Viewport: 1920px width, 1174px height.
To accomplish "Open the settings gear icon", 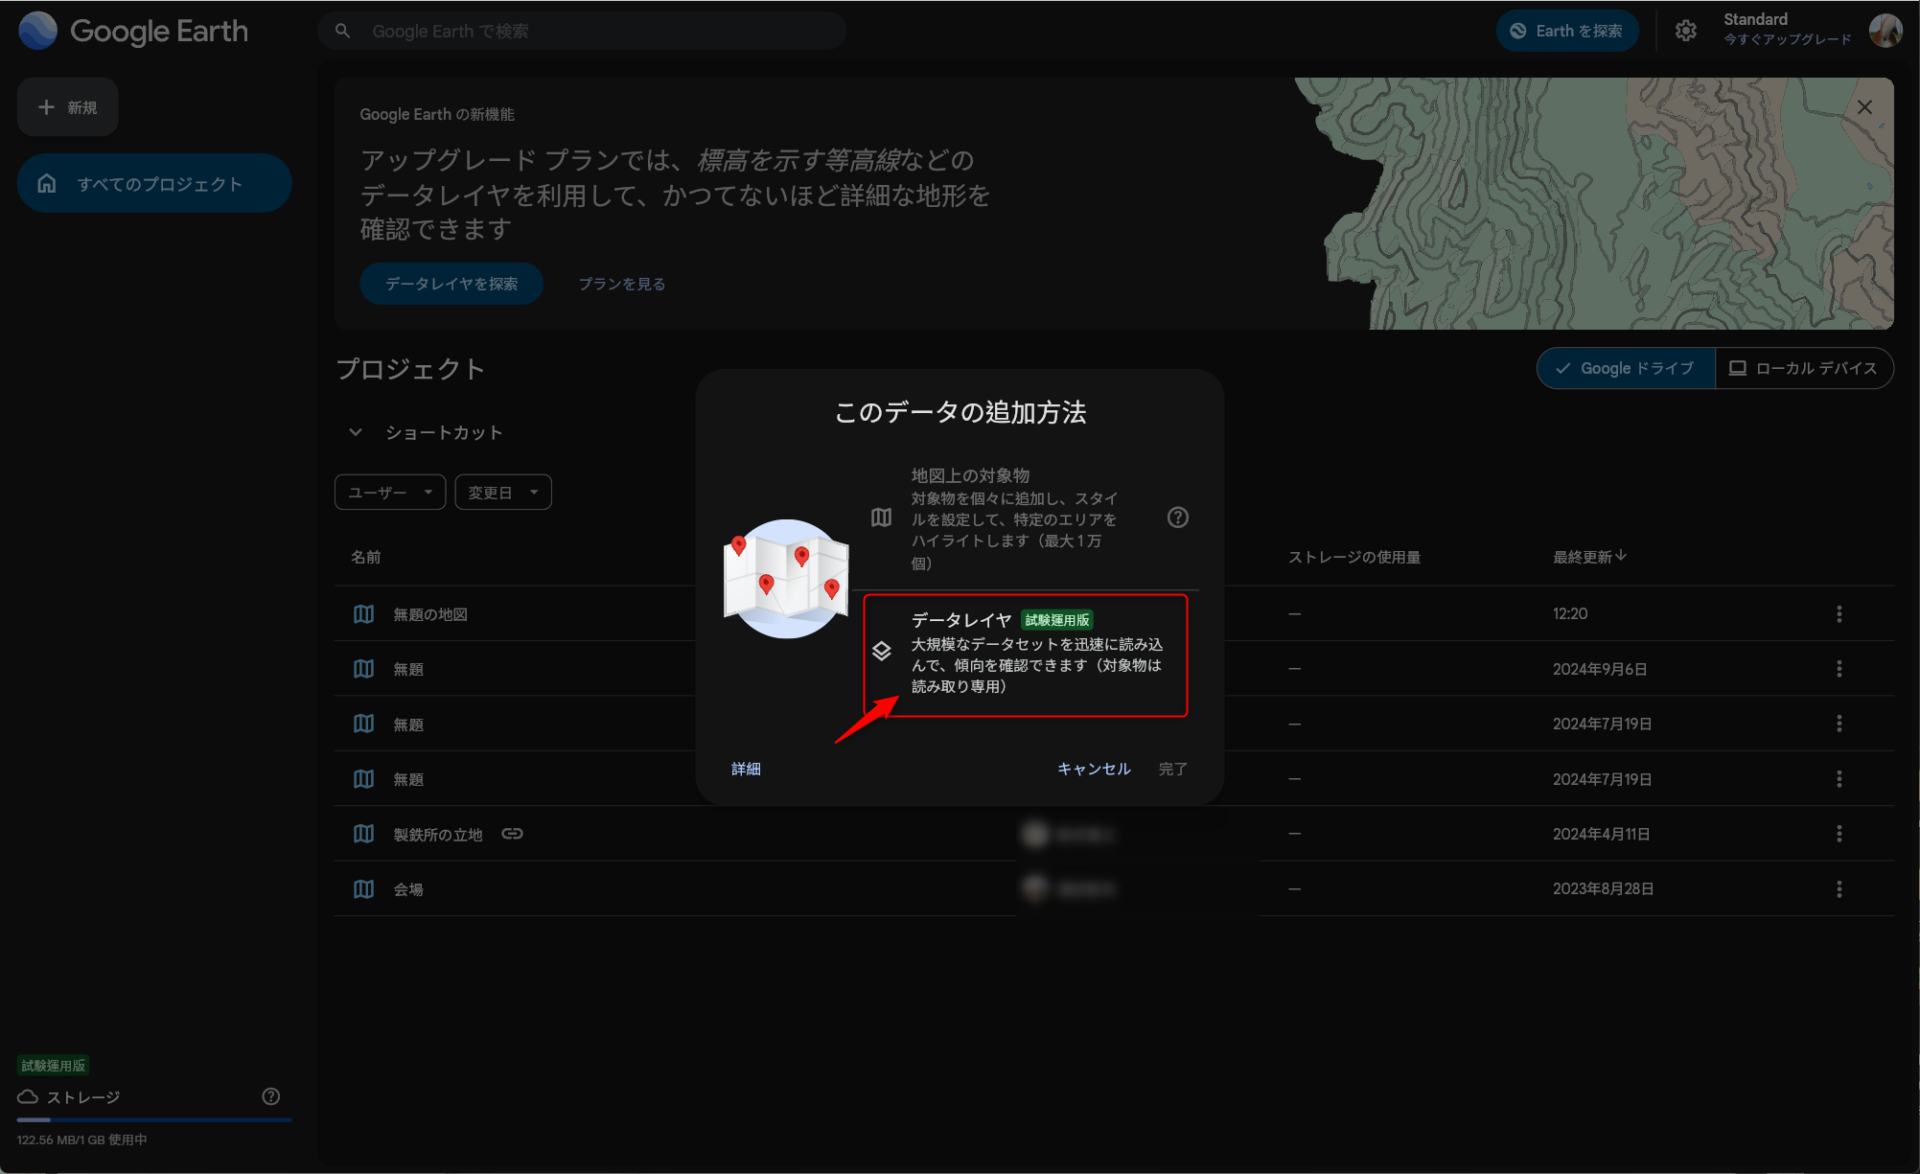I will 1686,31.
